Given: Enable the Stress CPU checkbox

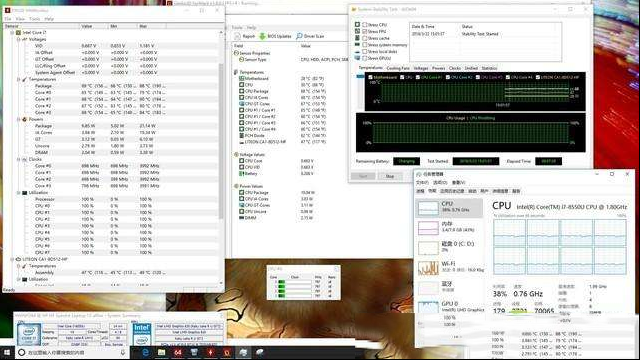Looking at the screenshot, I should [x=365, y=25].
